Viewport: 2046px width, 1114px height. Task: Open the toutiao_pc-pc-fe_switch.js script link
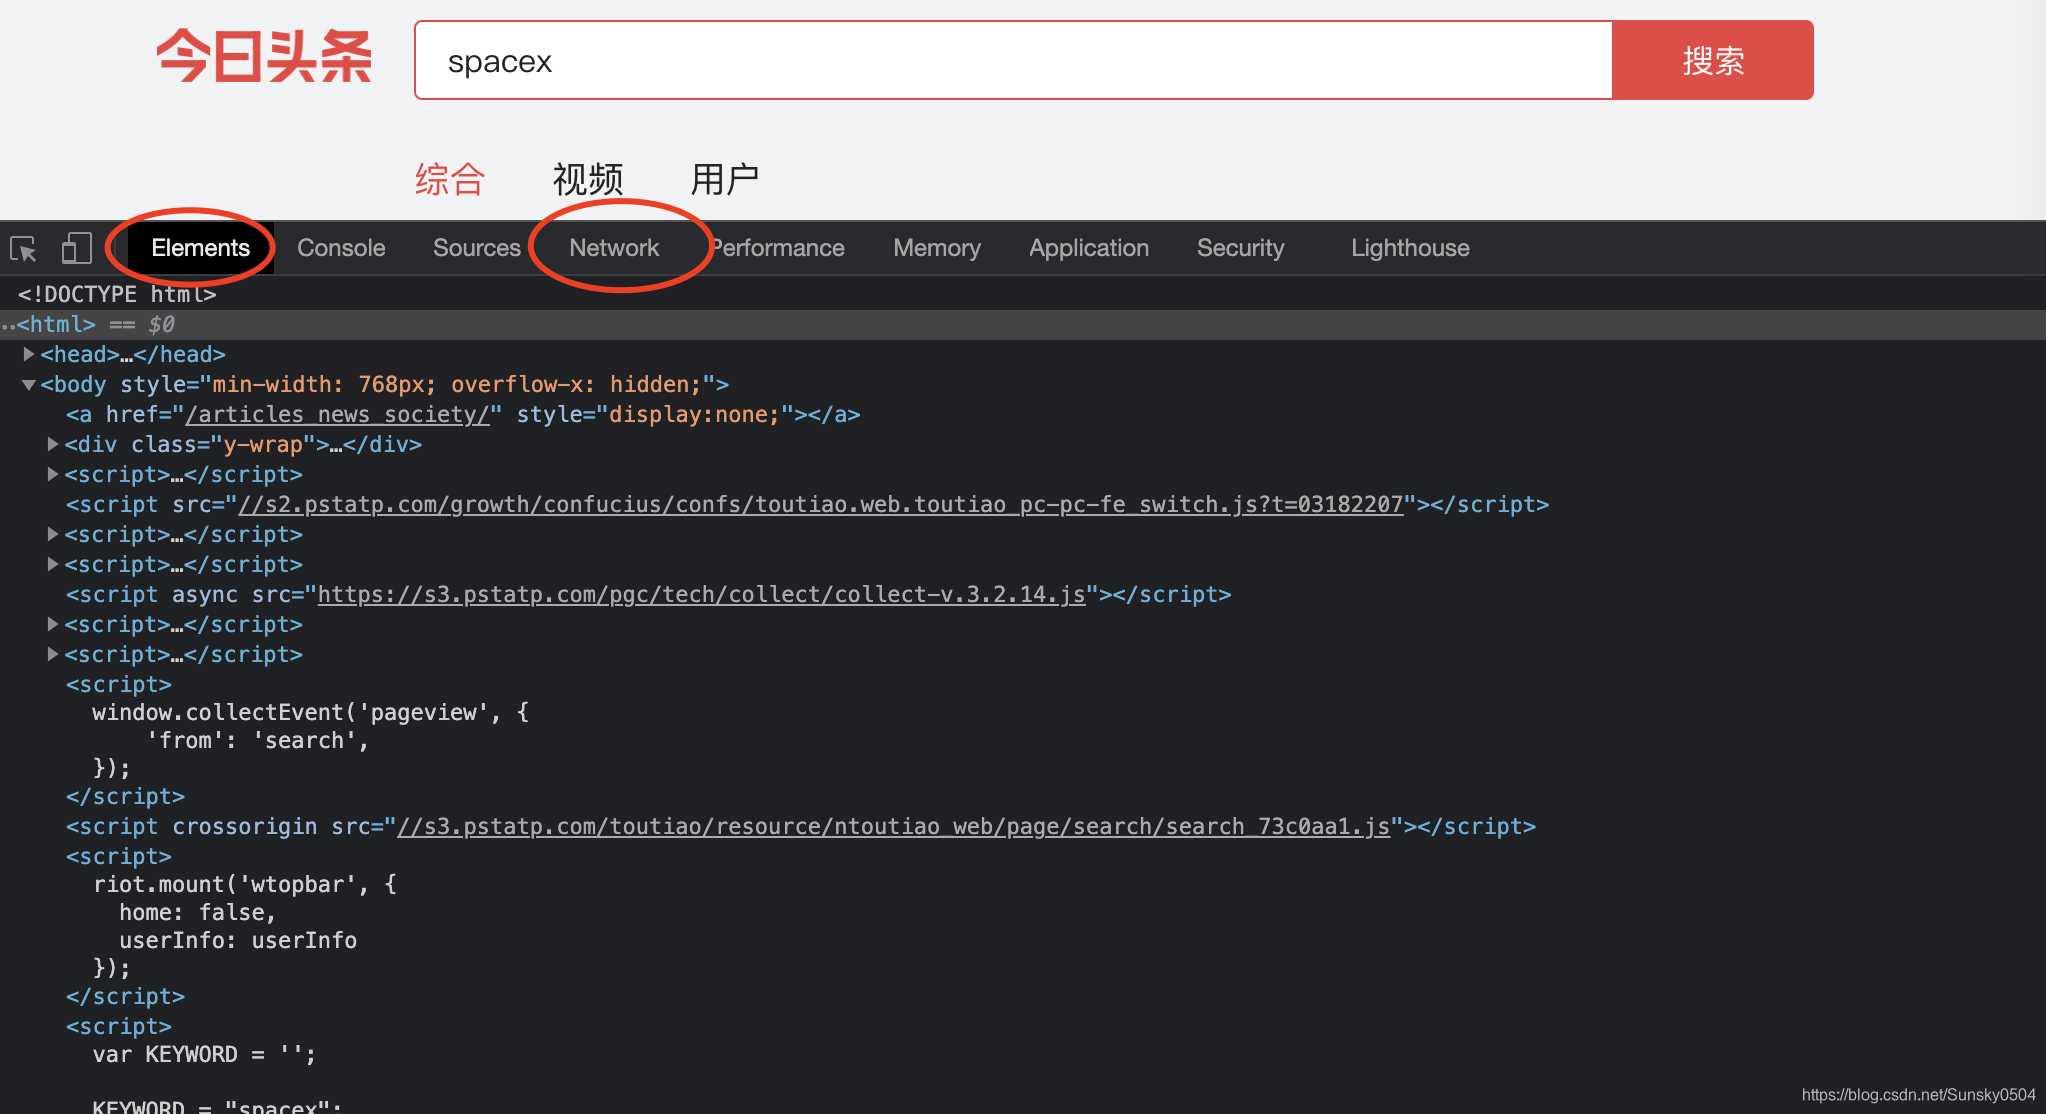coord(821,504)
